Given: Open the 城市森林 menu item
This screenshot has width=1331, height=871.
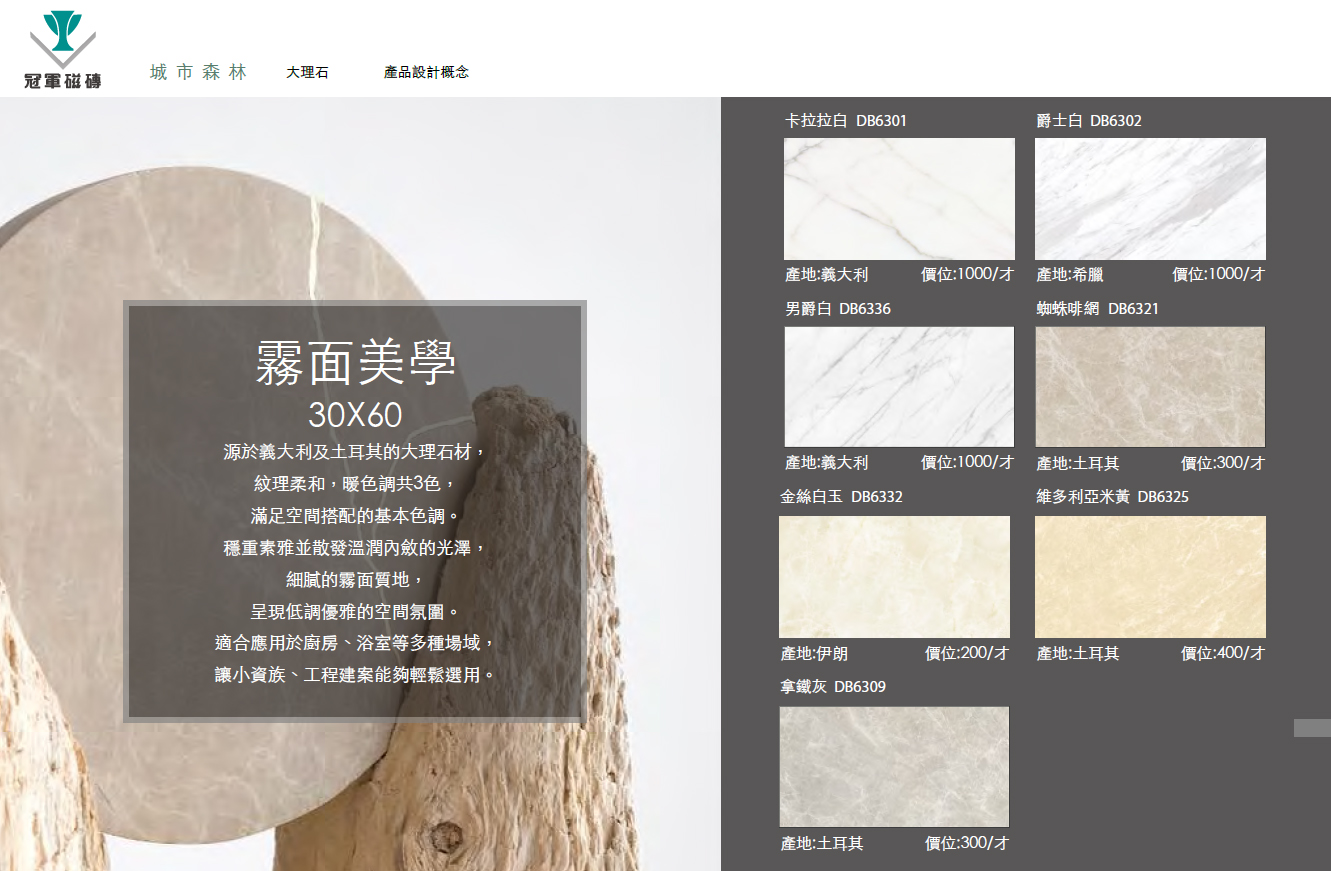Looking at the screenshot, I should (x=198, y=72).
